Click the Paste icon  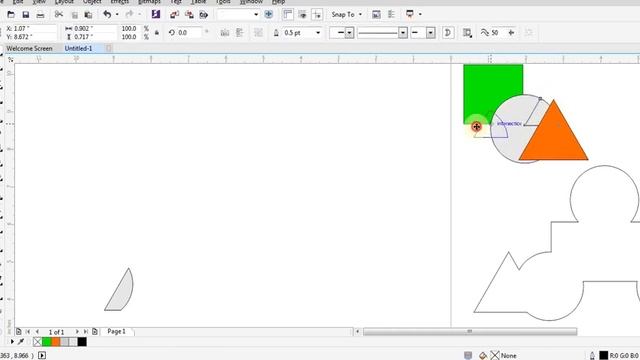[88, 15]
